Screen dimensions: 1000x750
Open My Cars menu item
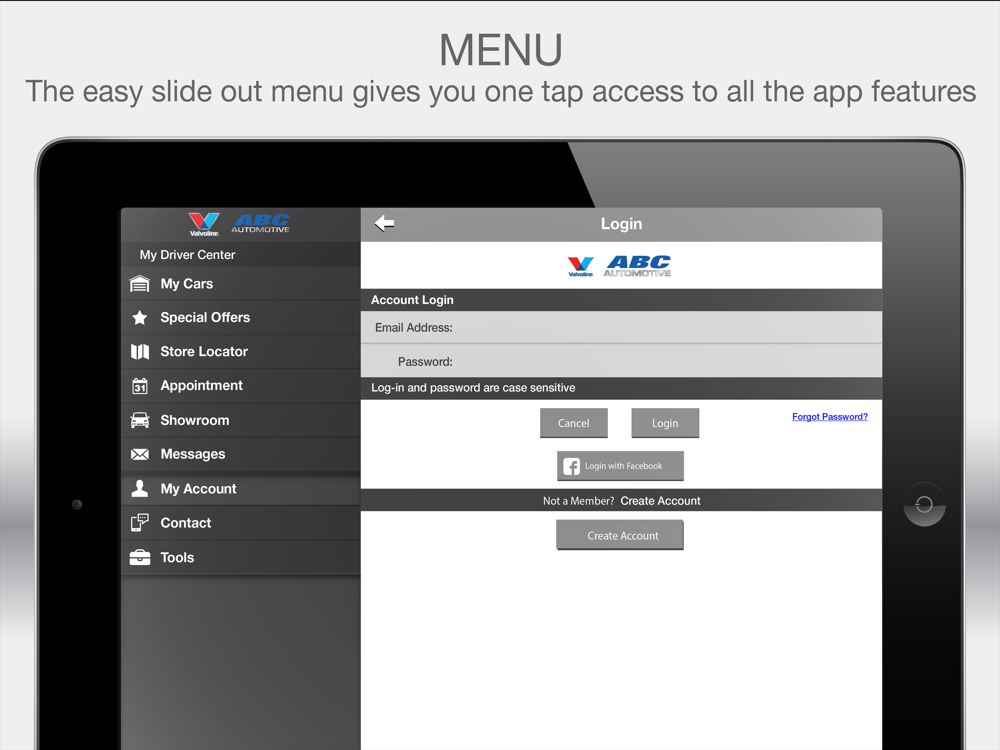tap(241, 284)
